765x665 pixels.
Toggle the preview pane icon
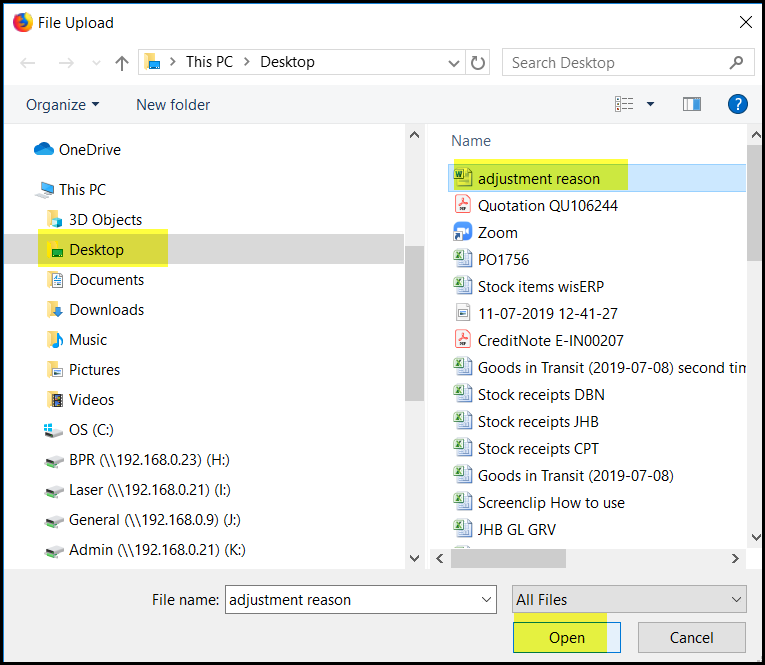691,104
